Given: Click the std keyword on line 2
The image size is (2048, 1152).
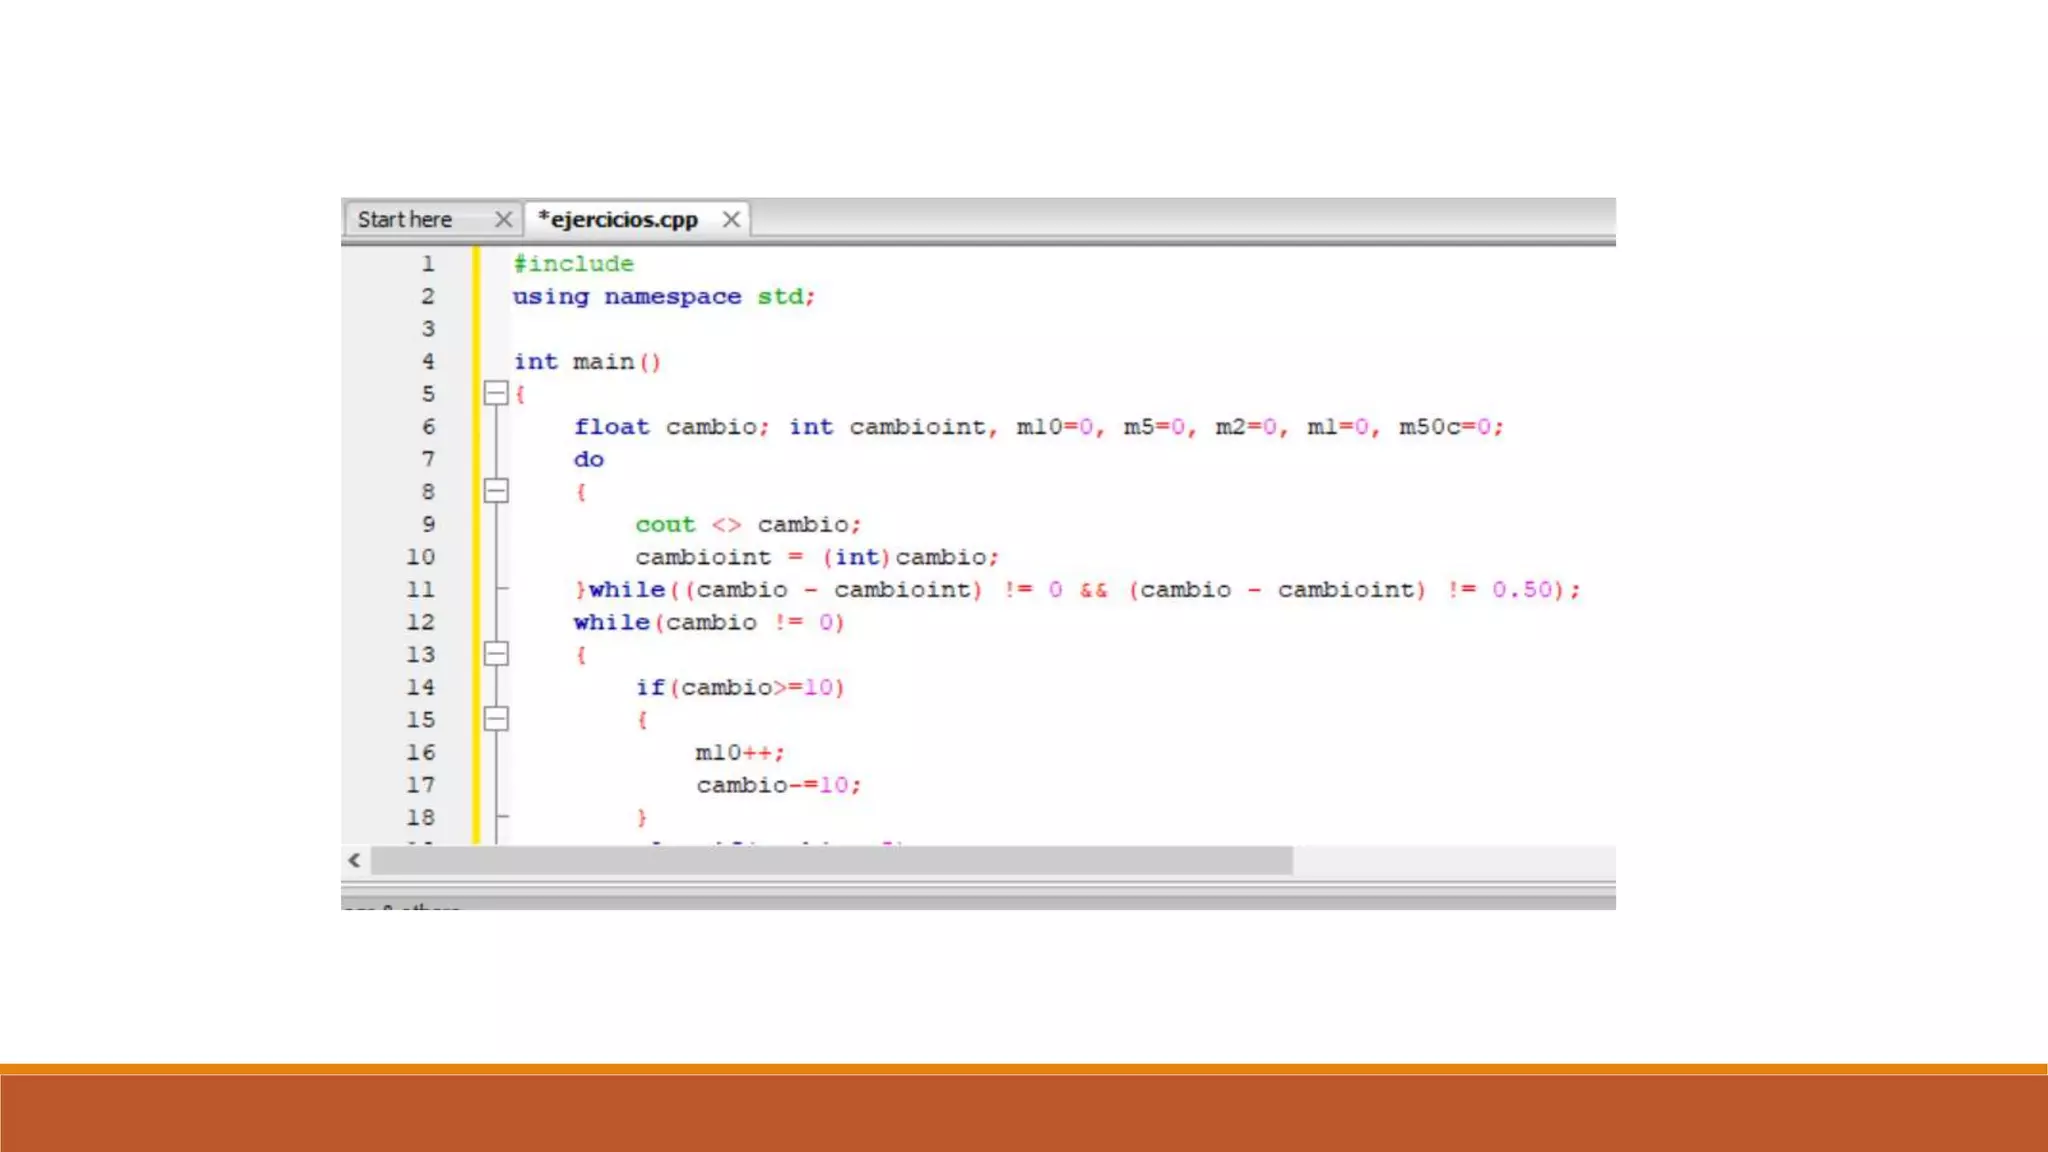Looking at the screenshot, I should pyautogui.click(x=779, y=297).
